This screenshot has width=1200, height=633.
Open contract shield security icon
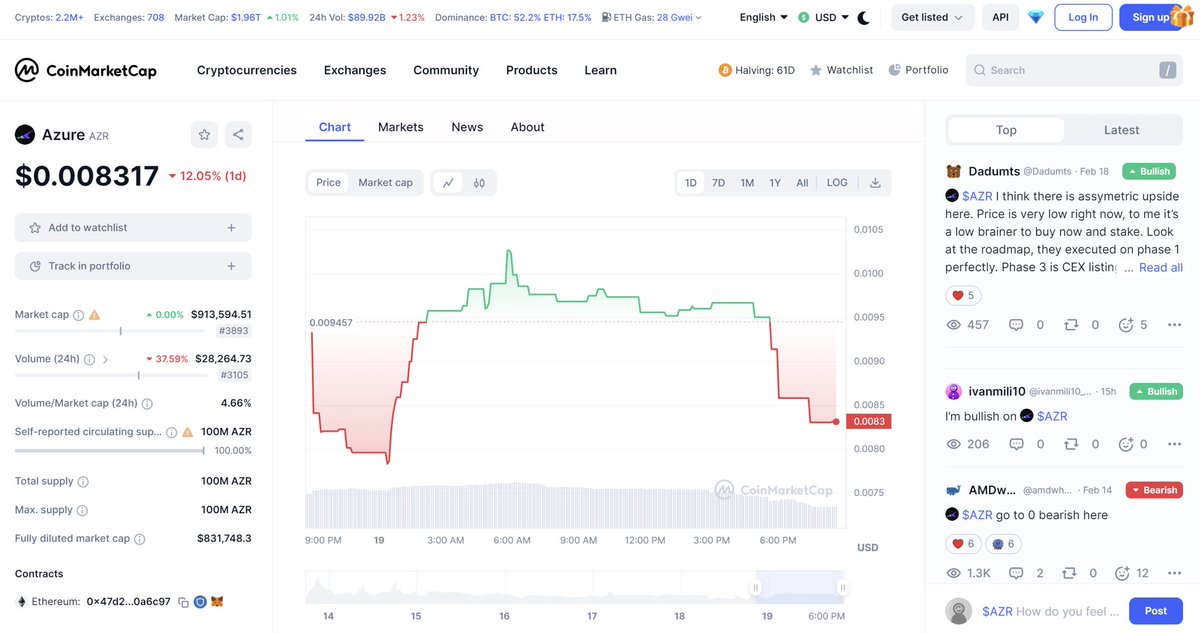coord(200,602)
